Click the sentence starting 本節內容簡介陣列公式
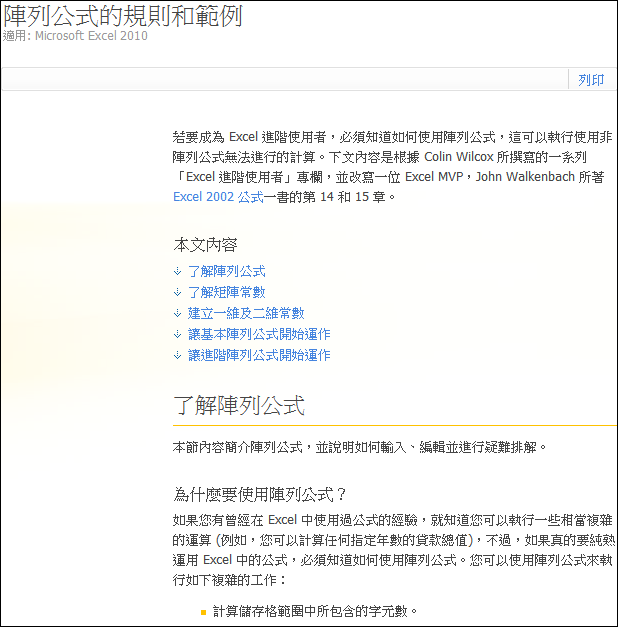This screenshot has width=618, height=627. 360,447
